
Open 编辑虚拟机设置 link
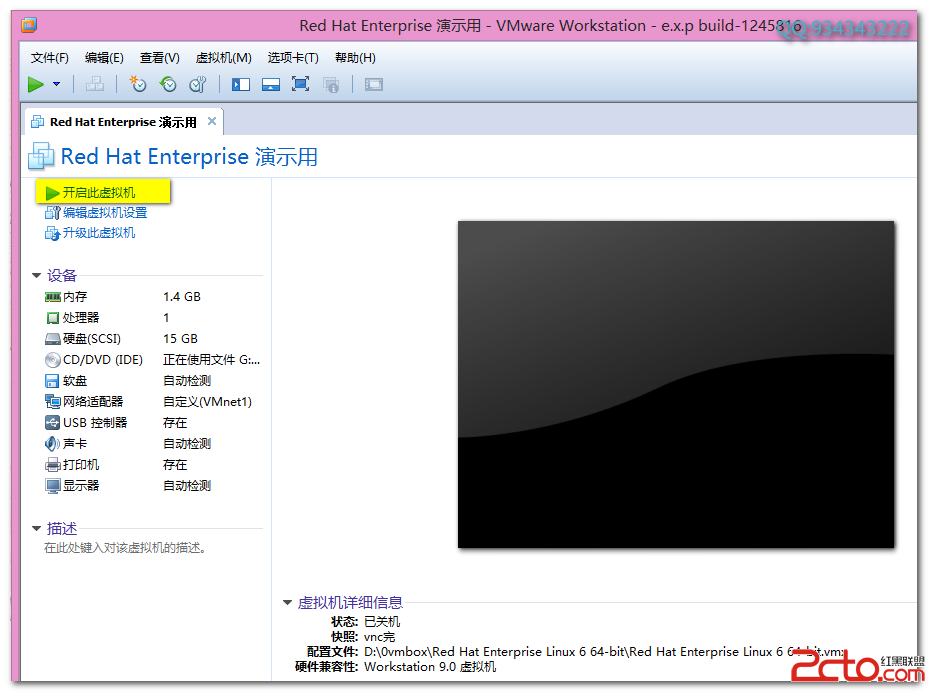105,213
